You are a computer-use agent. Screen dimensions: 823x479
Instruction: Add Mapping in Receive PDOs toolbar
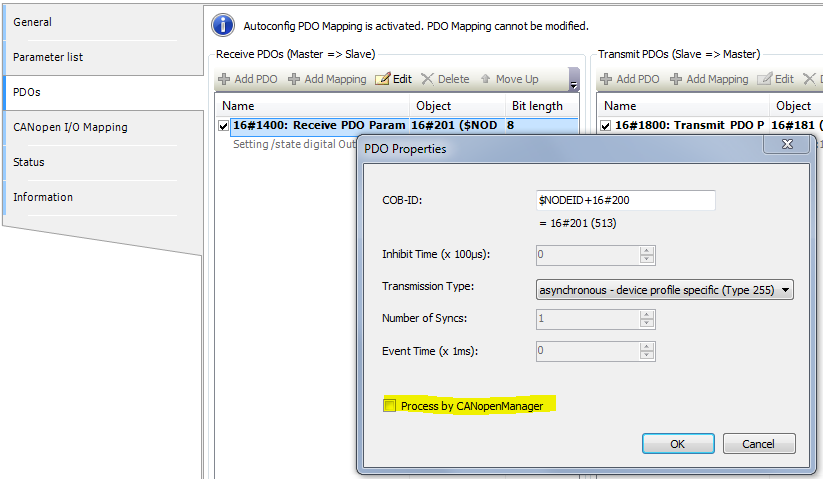(327, 79)
